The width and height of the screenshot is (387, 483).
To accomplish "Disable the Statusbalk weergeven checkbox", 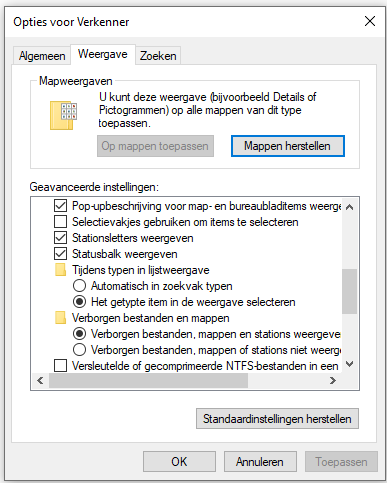I will [x=60, y=254].
